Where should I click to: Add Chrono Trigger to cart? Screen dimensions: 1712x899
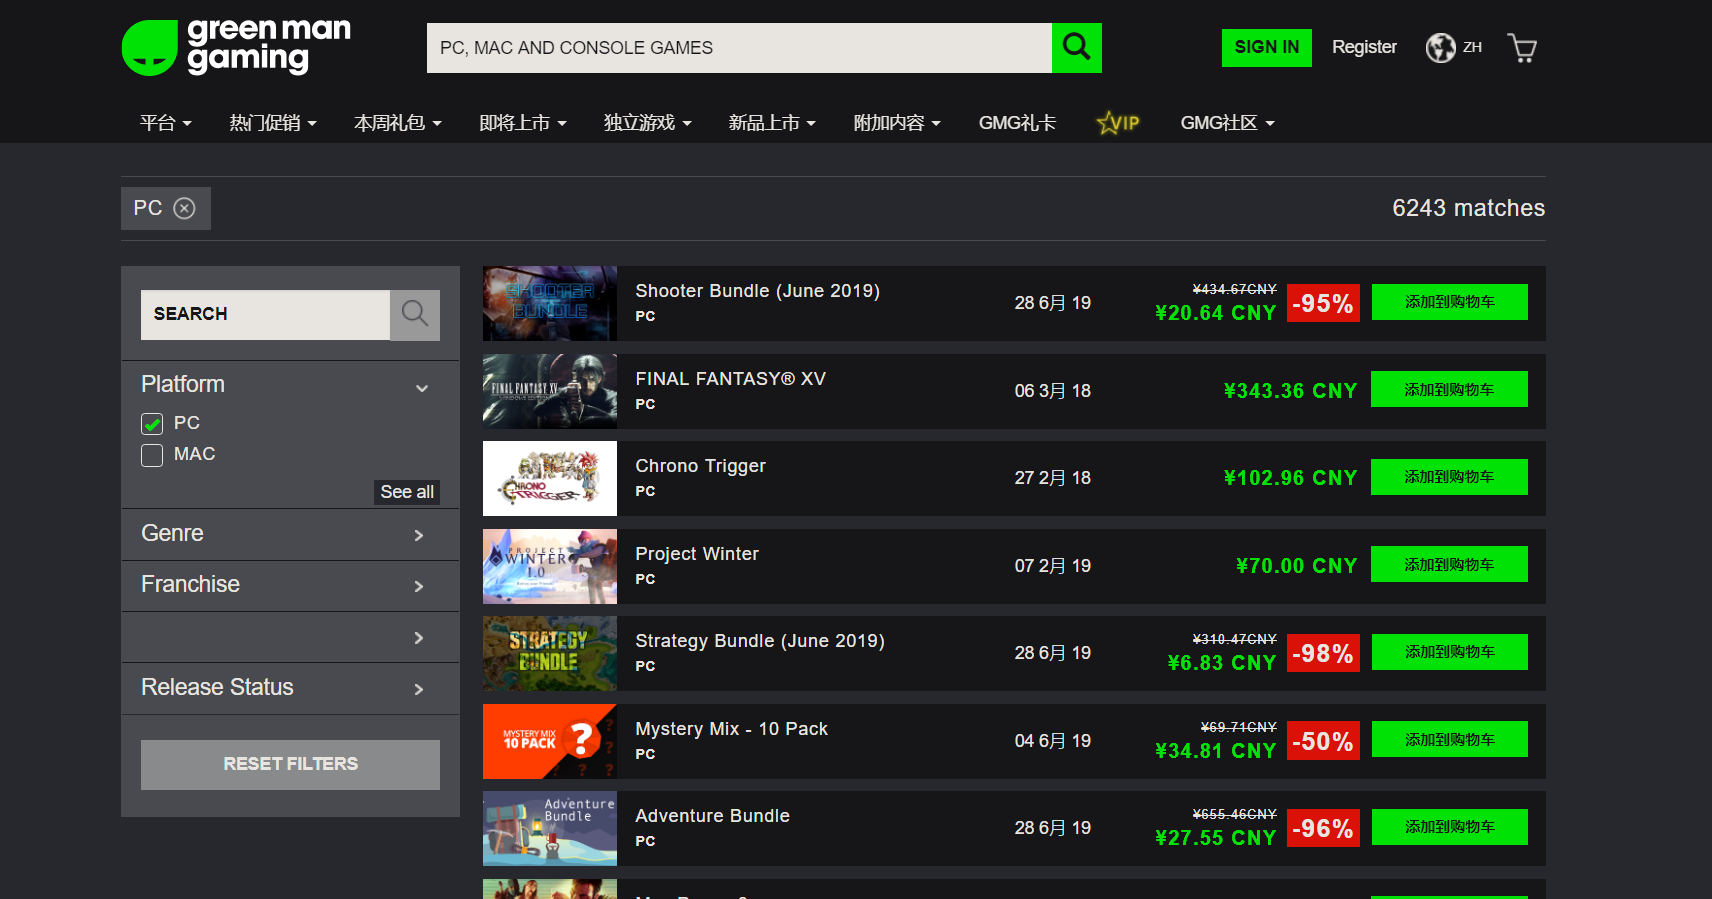pyautogui.click(x=1449, y=477)
